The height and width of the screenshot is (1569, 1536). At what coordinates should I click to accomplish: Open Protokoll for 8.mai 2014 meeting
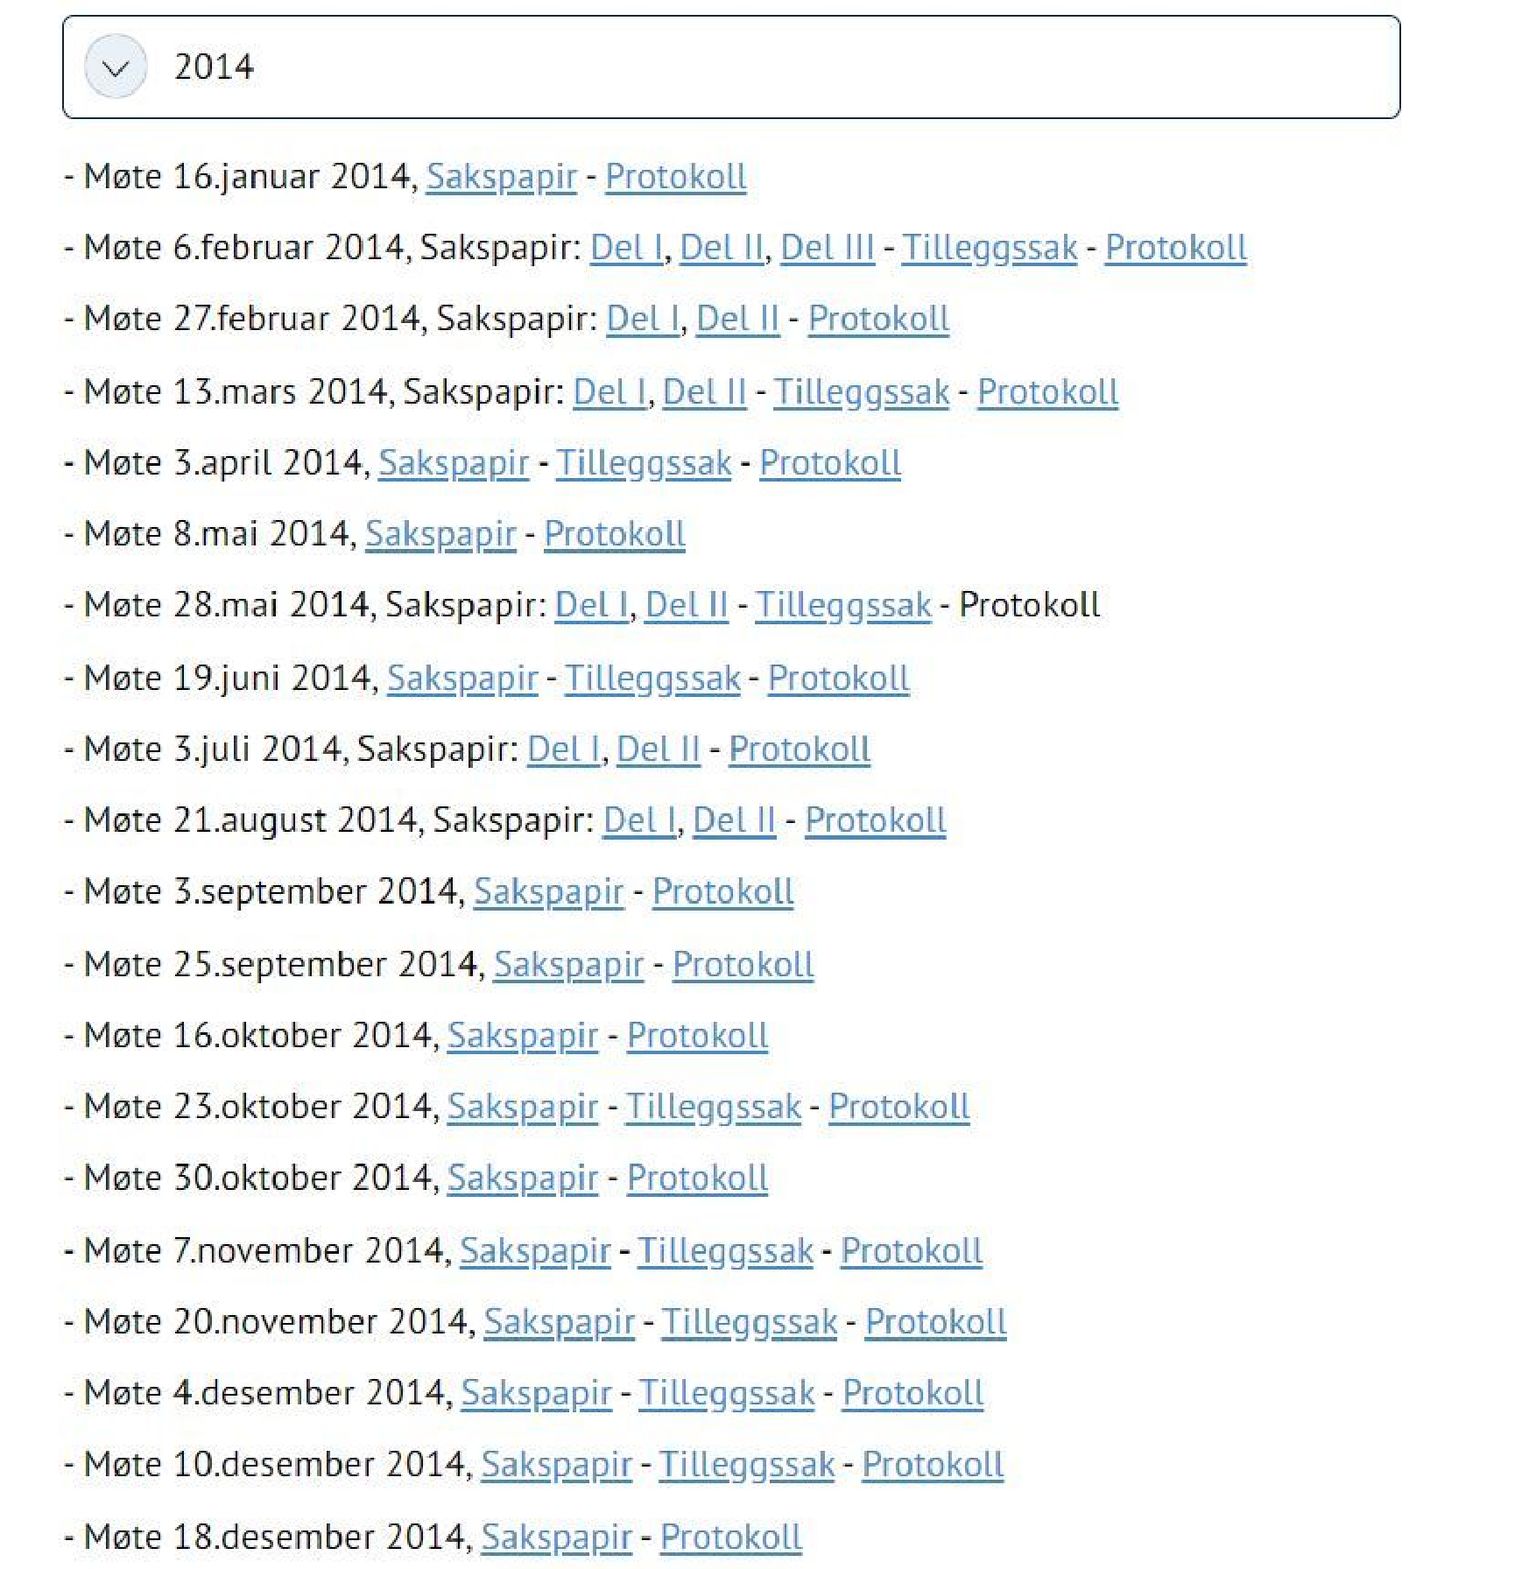pyautogui.click(x=615, y=534)
